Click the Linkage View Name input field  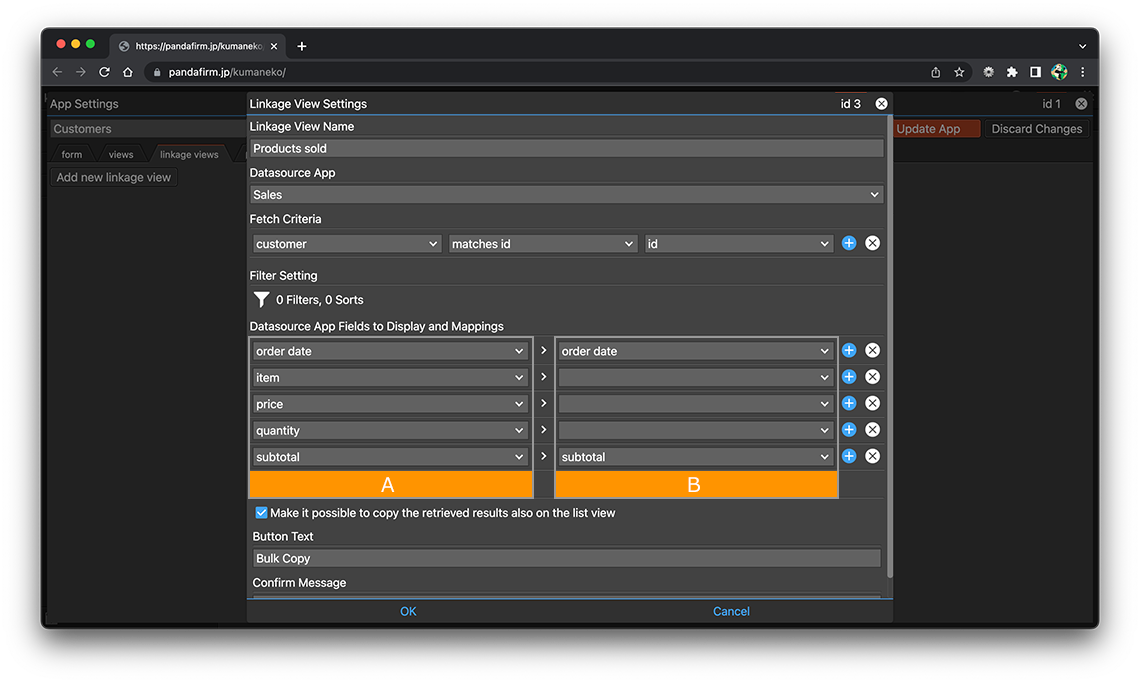tap(566, 148)
